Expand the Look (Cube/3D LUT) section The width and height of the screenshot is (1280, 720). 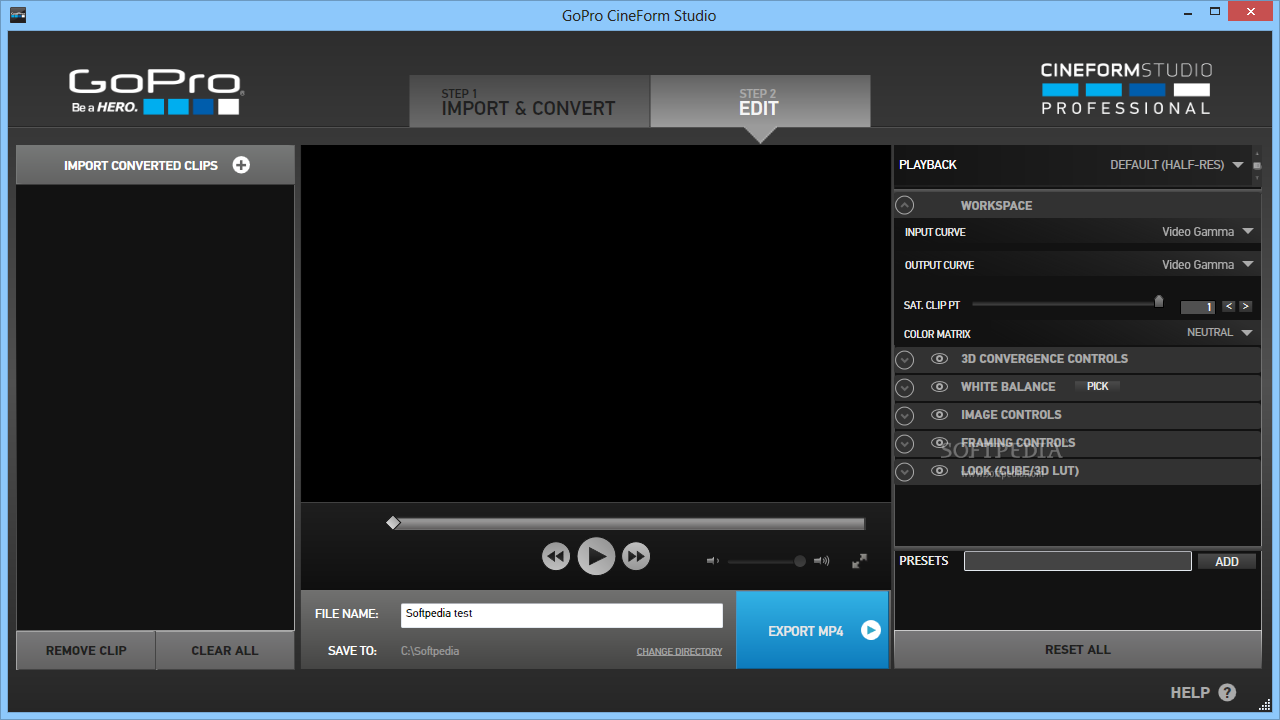[905, 472]
